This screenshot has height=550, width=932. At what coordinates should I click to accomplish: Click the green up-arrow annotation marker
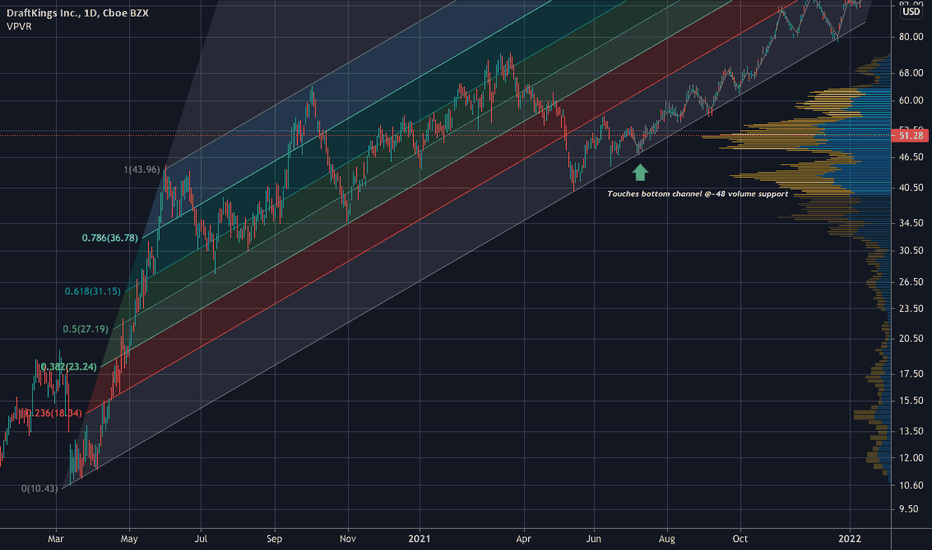pyautogui.click(x=640, y=172)
